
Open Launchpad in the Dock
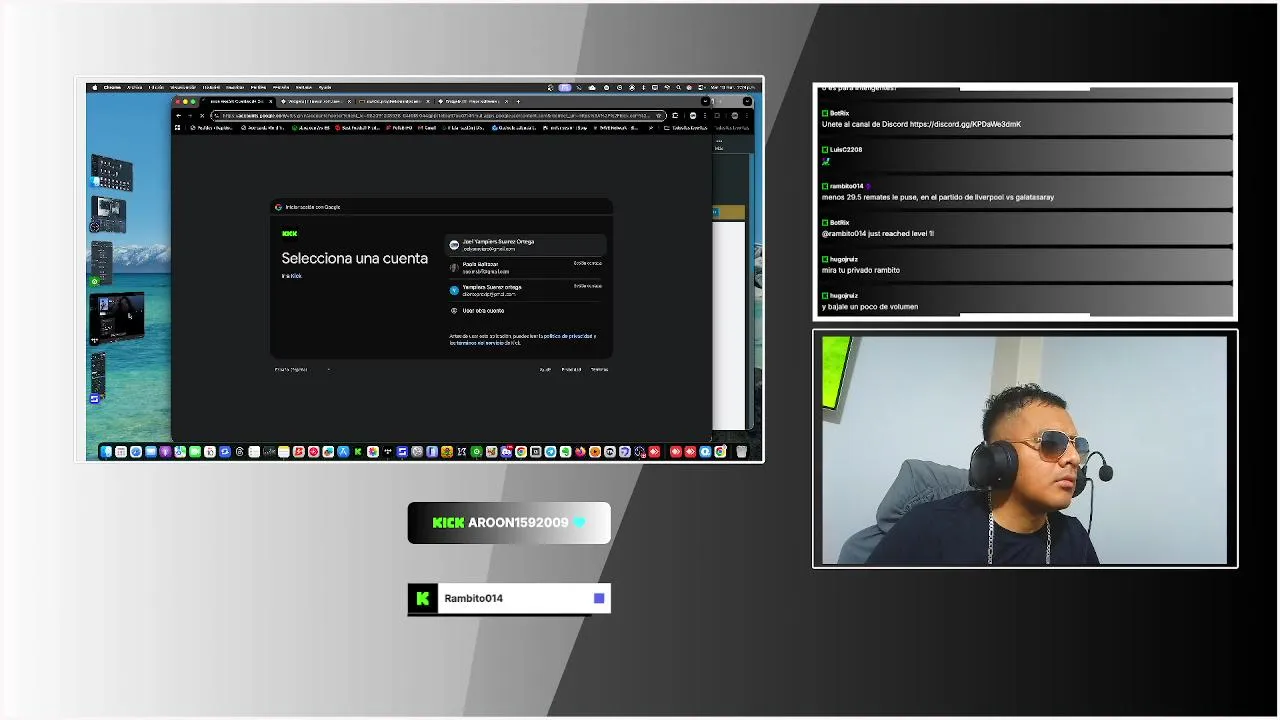click(121, 452)
